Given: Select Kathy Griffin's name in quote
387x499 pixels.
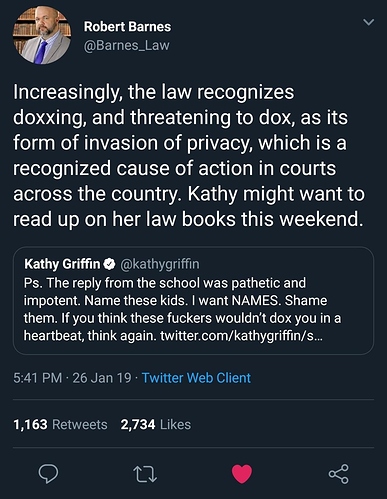Looking at the screenshot, I should [62, 264].
